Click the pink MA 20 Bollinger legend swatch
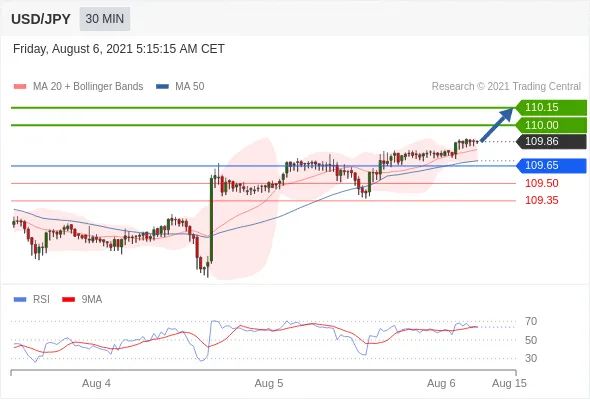Image resolution: width=590 pixels, height=400 pixels. (20, 87)
